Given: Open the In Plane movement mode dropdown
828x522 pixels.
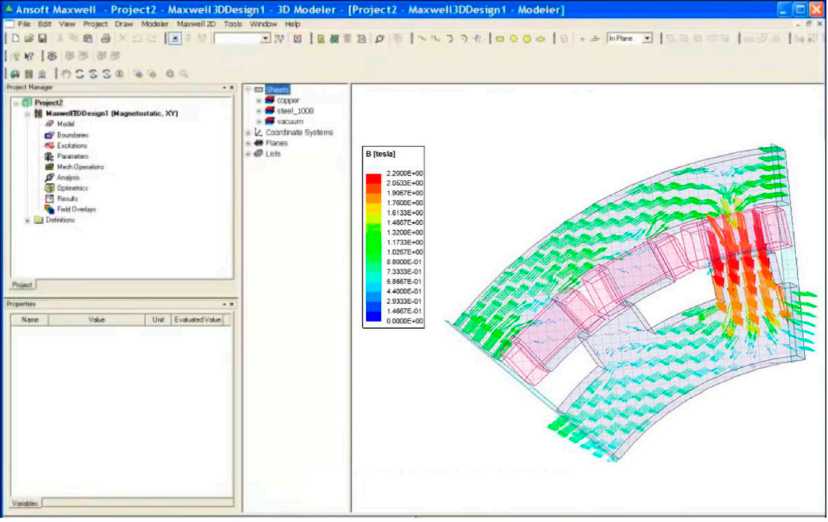Looking at the screenshot, I should [x=647, y=38].
